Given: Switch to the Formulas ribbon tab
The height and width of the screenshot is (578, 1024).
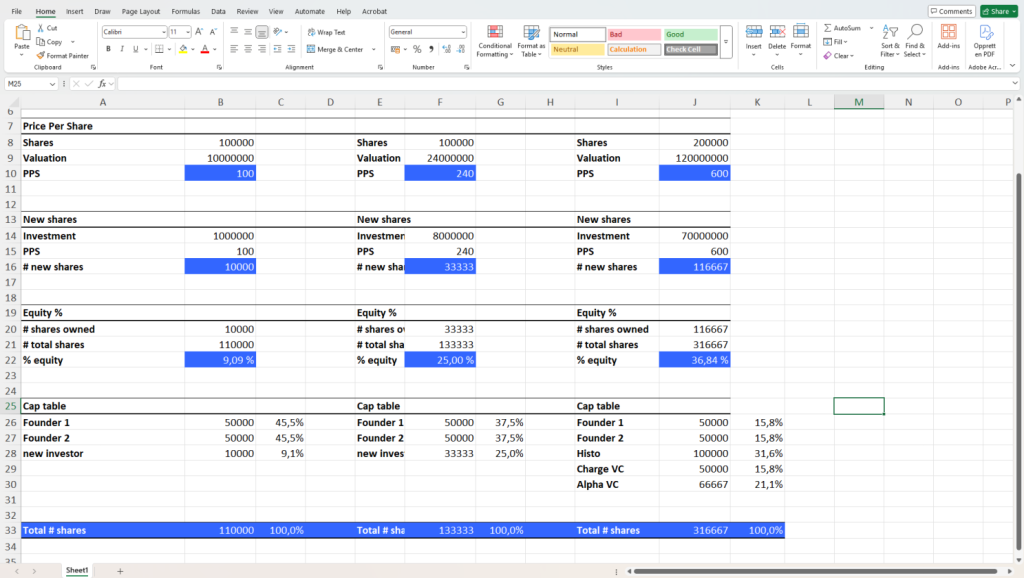Looking at the screenshot, I should (185, 11).
